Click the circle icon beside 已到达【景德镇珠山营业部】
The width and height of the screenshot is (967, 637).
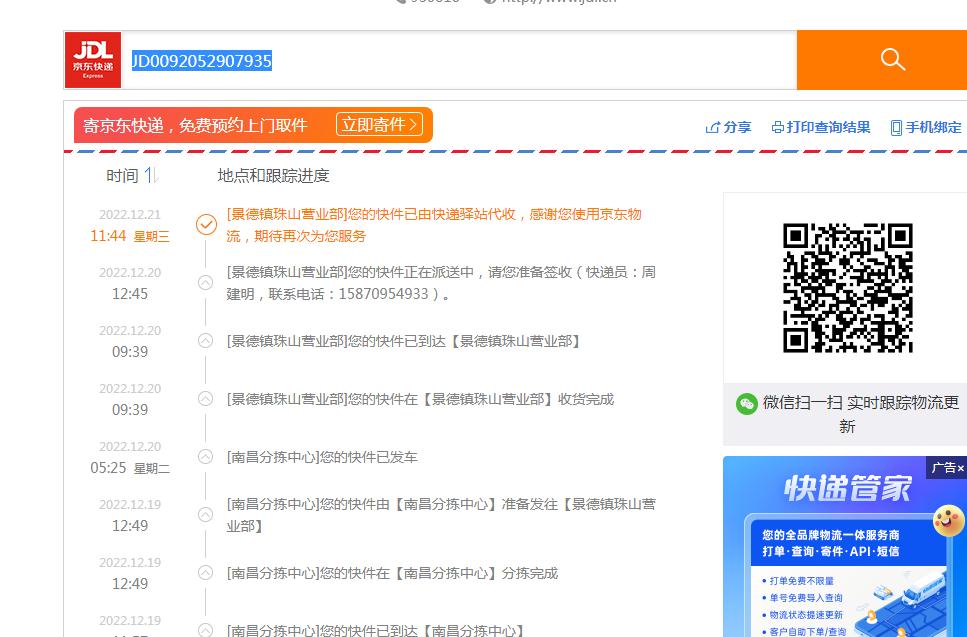[205, 340]
